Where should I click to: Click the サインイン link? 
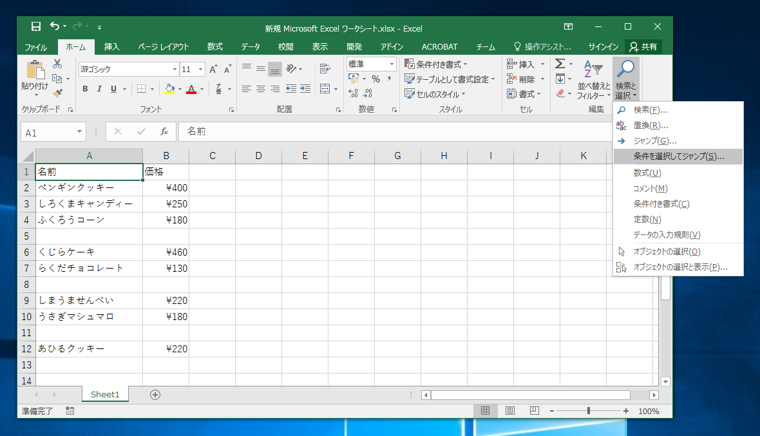coord(603,47)
